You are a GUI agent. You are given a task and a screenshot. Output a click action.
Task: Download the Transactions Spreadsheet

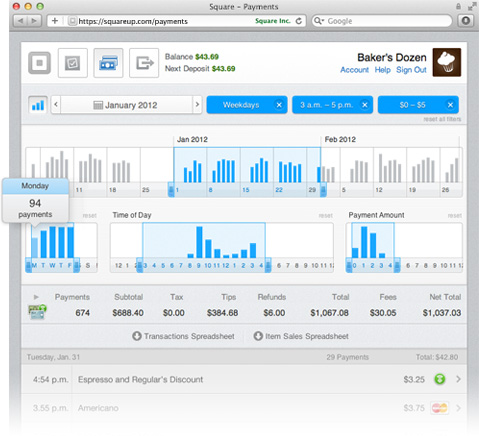[183, 336]
